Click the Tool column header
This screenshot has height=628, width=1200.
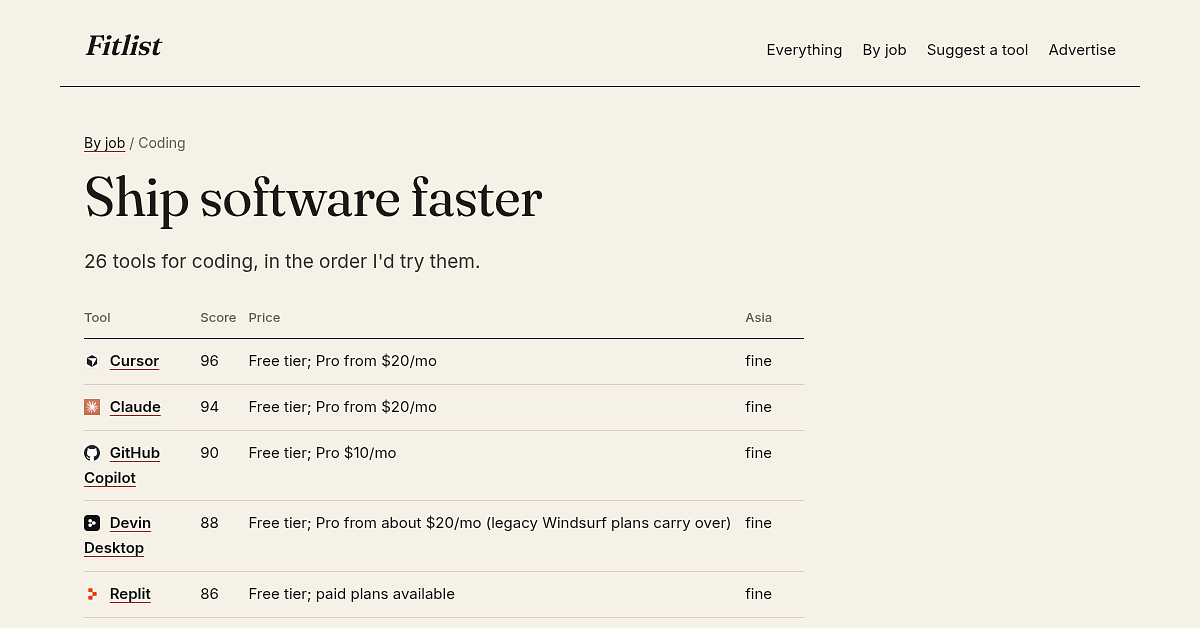click(x=97, y=318)
